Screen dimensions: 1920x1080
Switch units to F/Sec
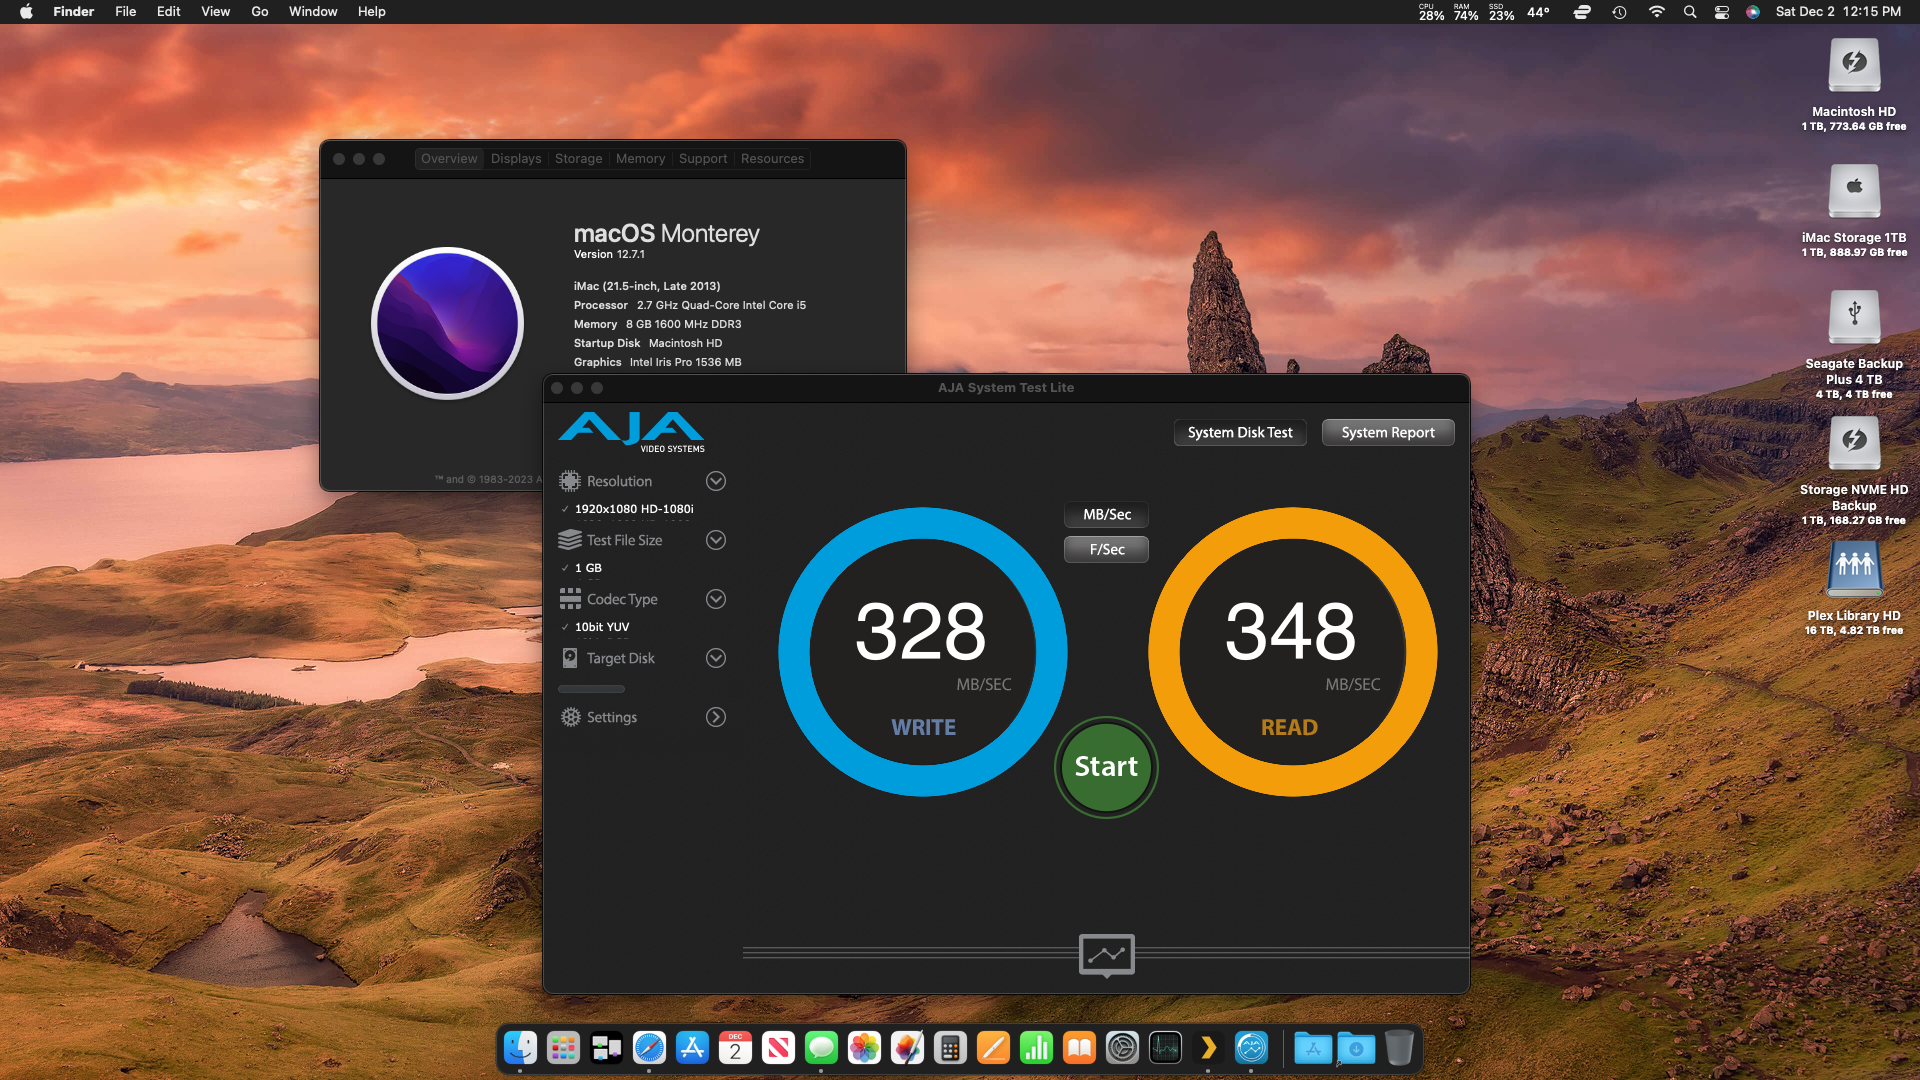click(x=1106, y=549)
